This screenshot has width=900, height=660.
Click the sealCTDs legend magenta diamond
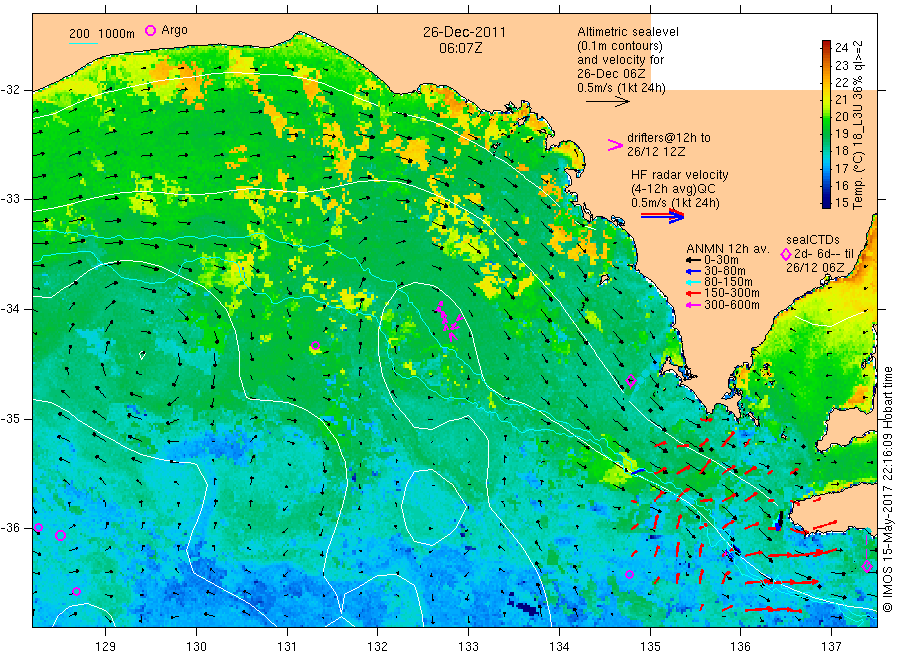pyautogui.click(x=786, y=254)
